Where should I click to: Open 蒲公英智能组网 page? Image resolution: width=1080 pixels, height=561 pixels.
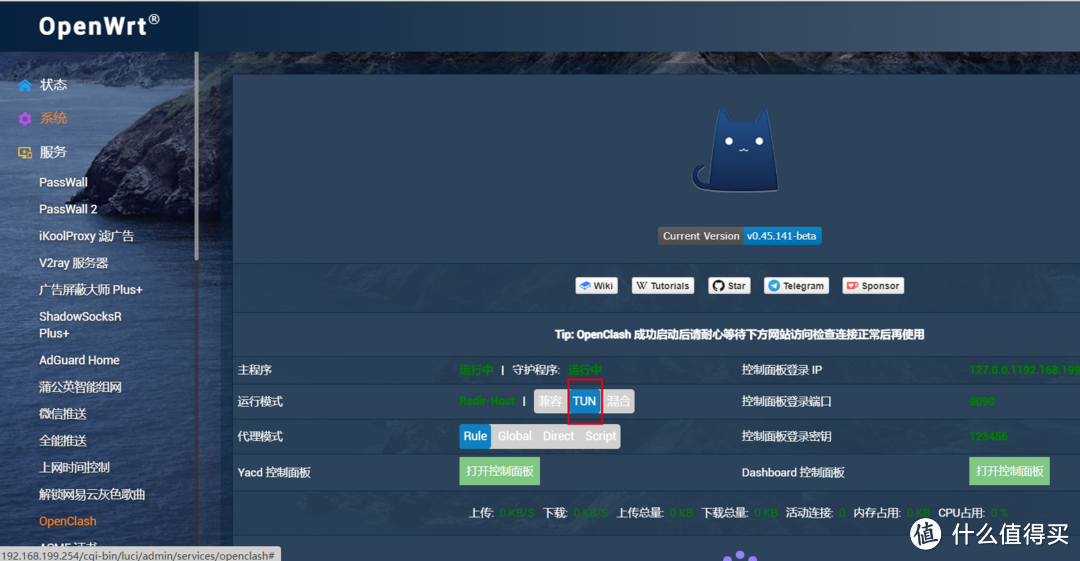80,387
